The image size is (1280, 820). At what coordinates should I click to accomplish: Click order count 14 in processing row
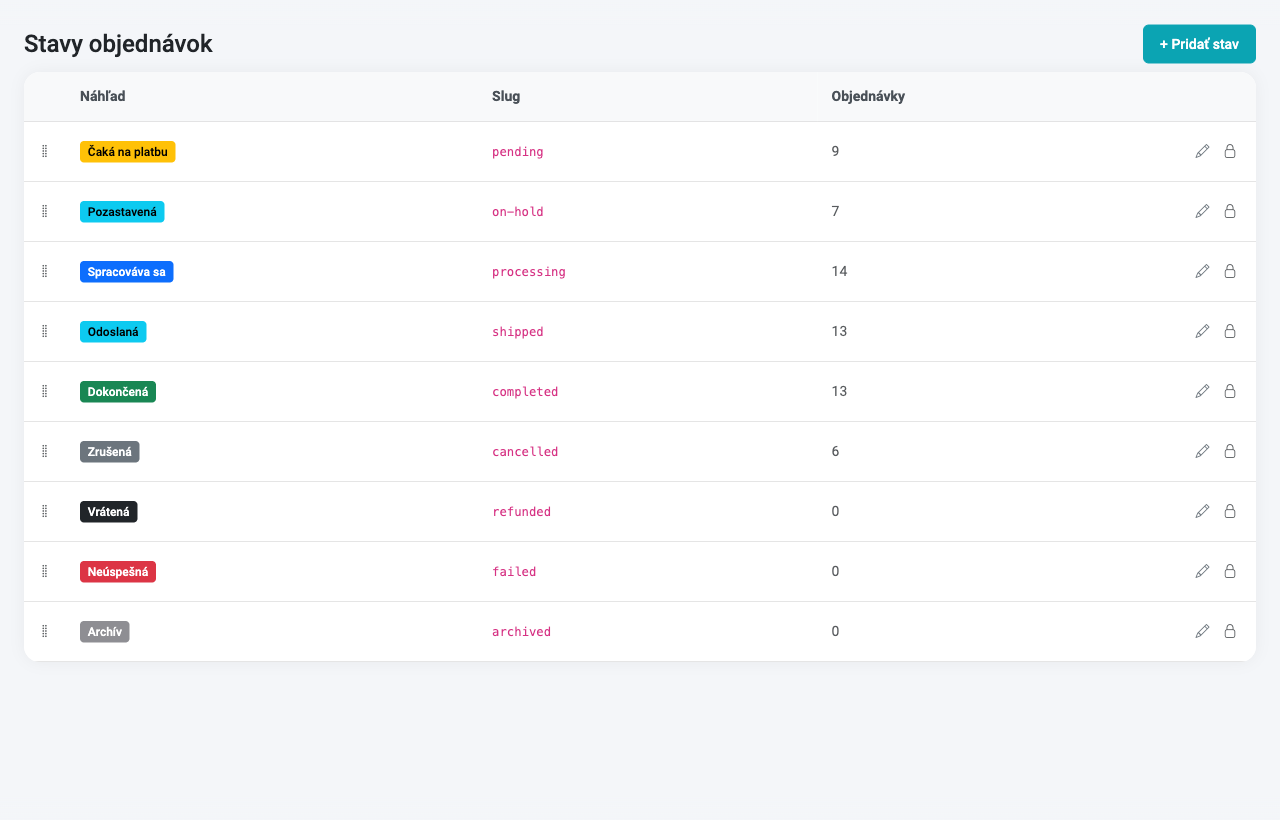(x=839, y=271)
